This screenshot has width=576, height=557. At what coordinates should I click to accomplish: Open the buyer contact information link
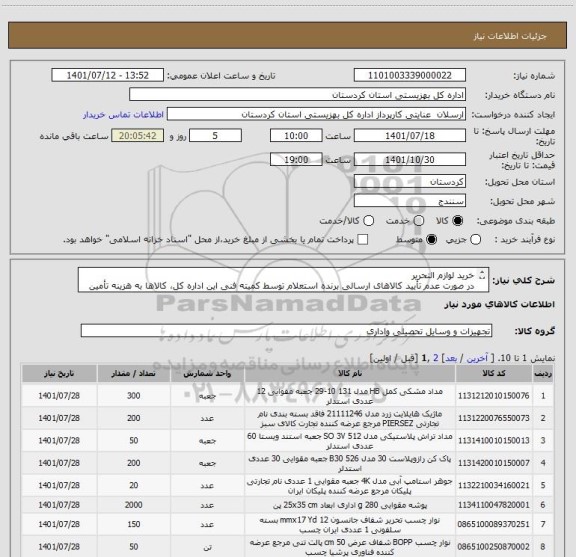tap(123, 115)
